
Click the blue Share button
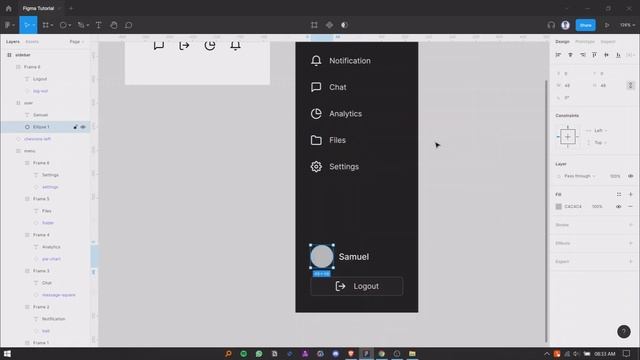(585, 25)
